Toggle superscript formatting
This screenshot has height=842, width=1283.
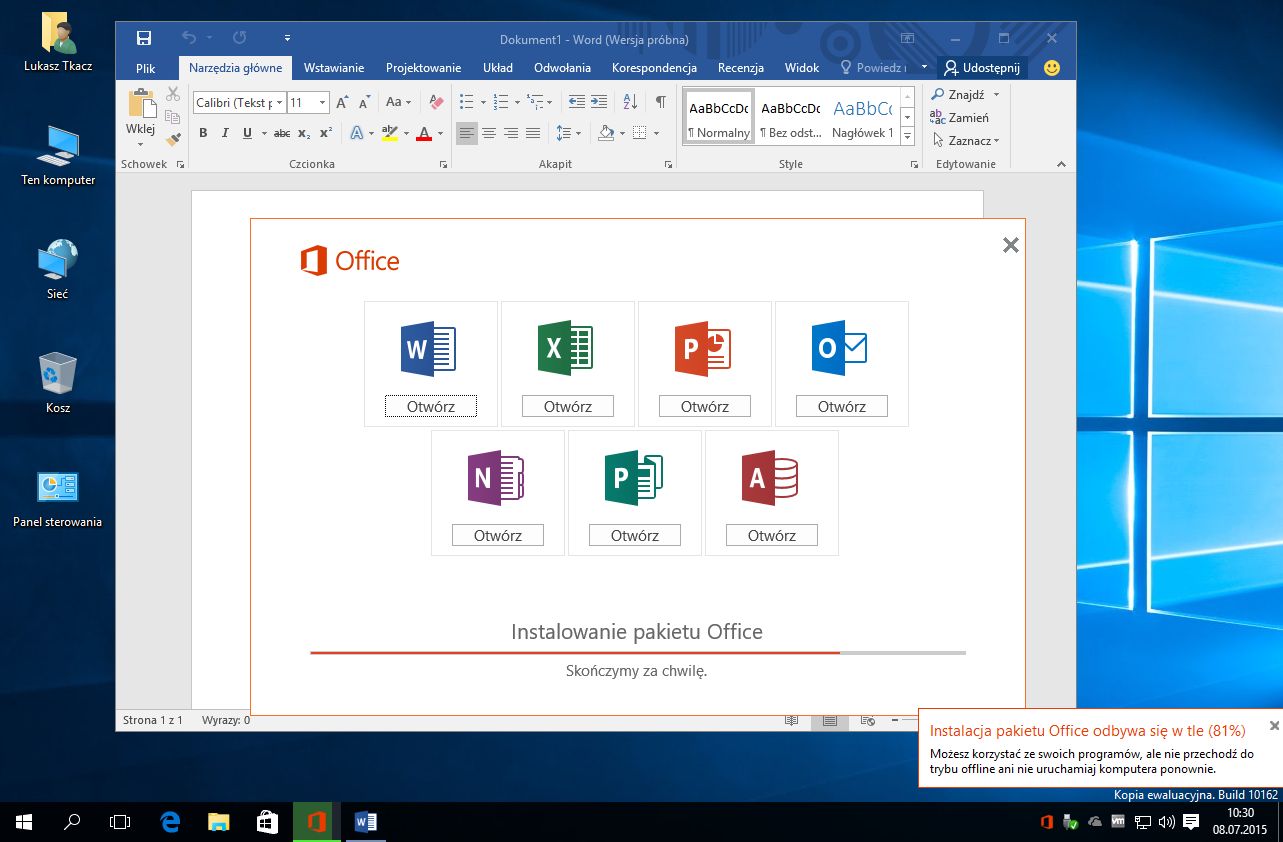tap(326, 133)
